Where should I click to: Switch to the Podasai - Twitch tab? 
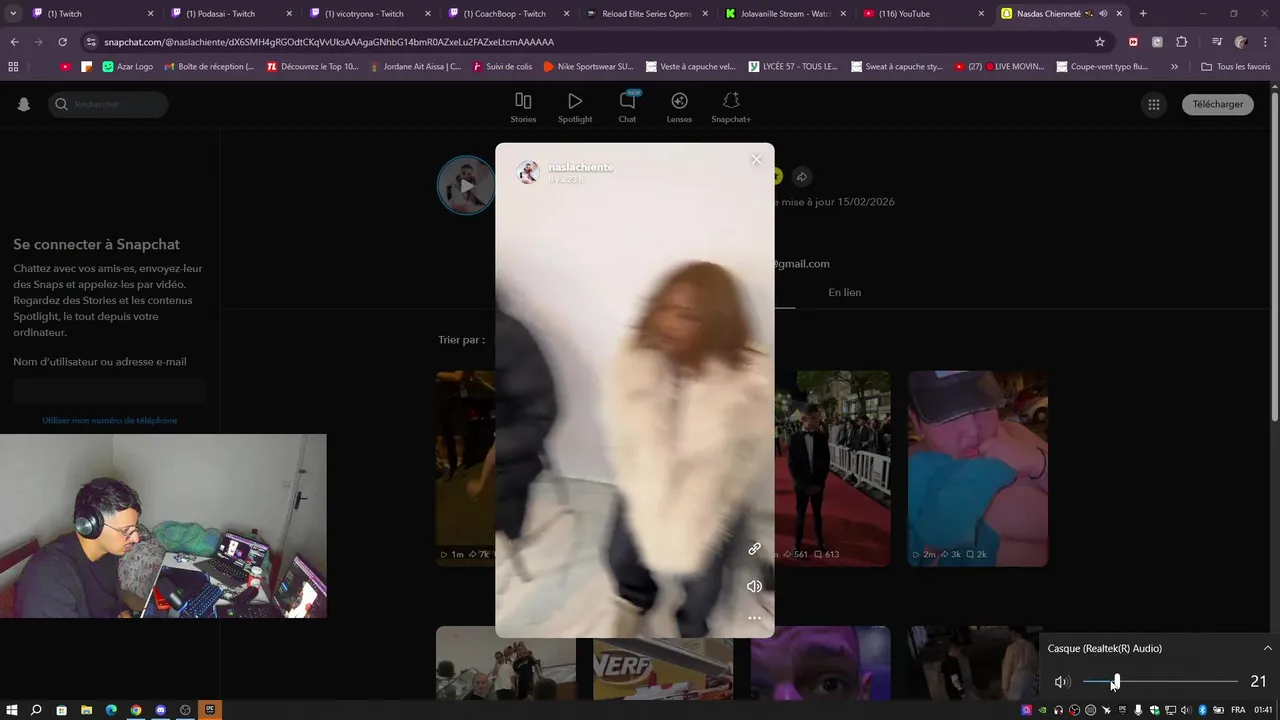[227, 14]
